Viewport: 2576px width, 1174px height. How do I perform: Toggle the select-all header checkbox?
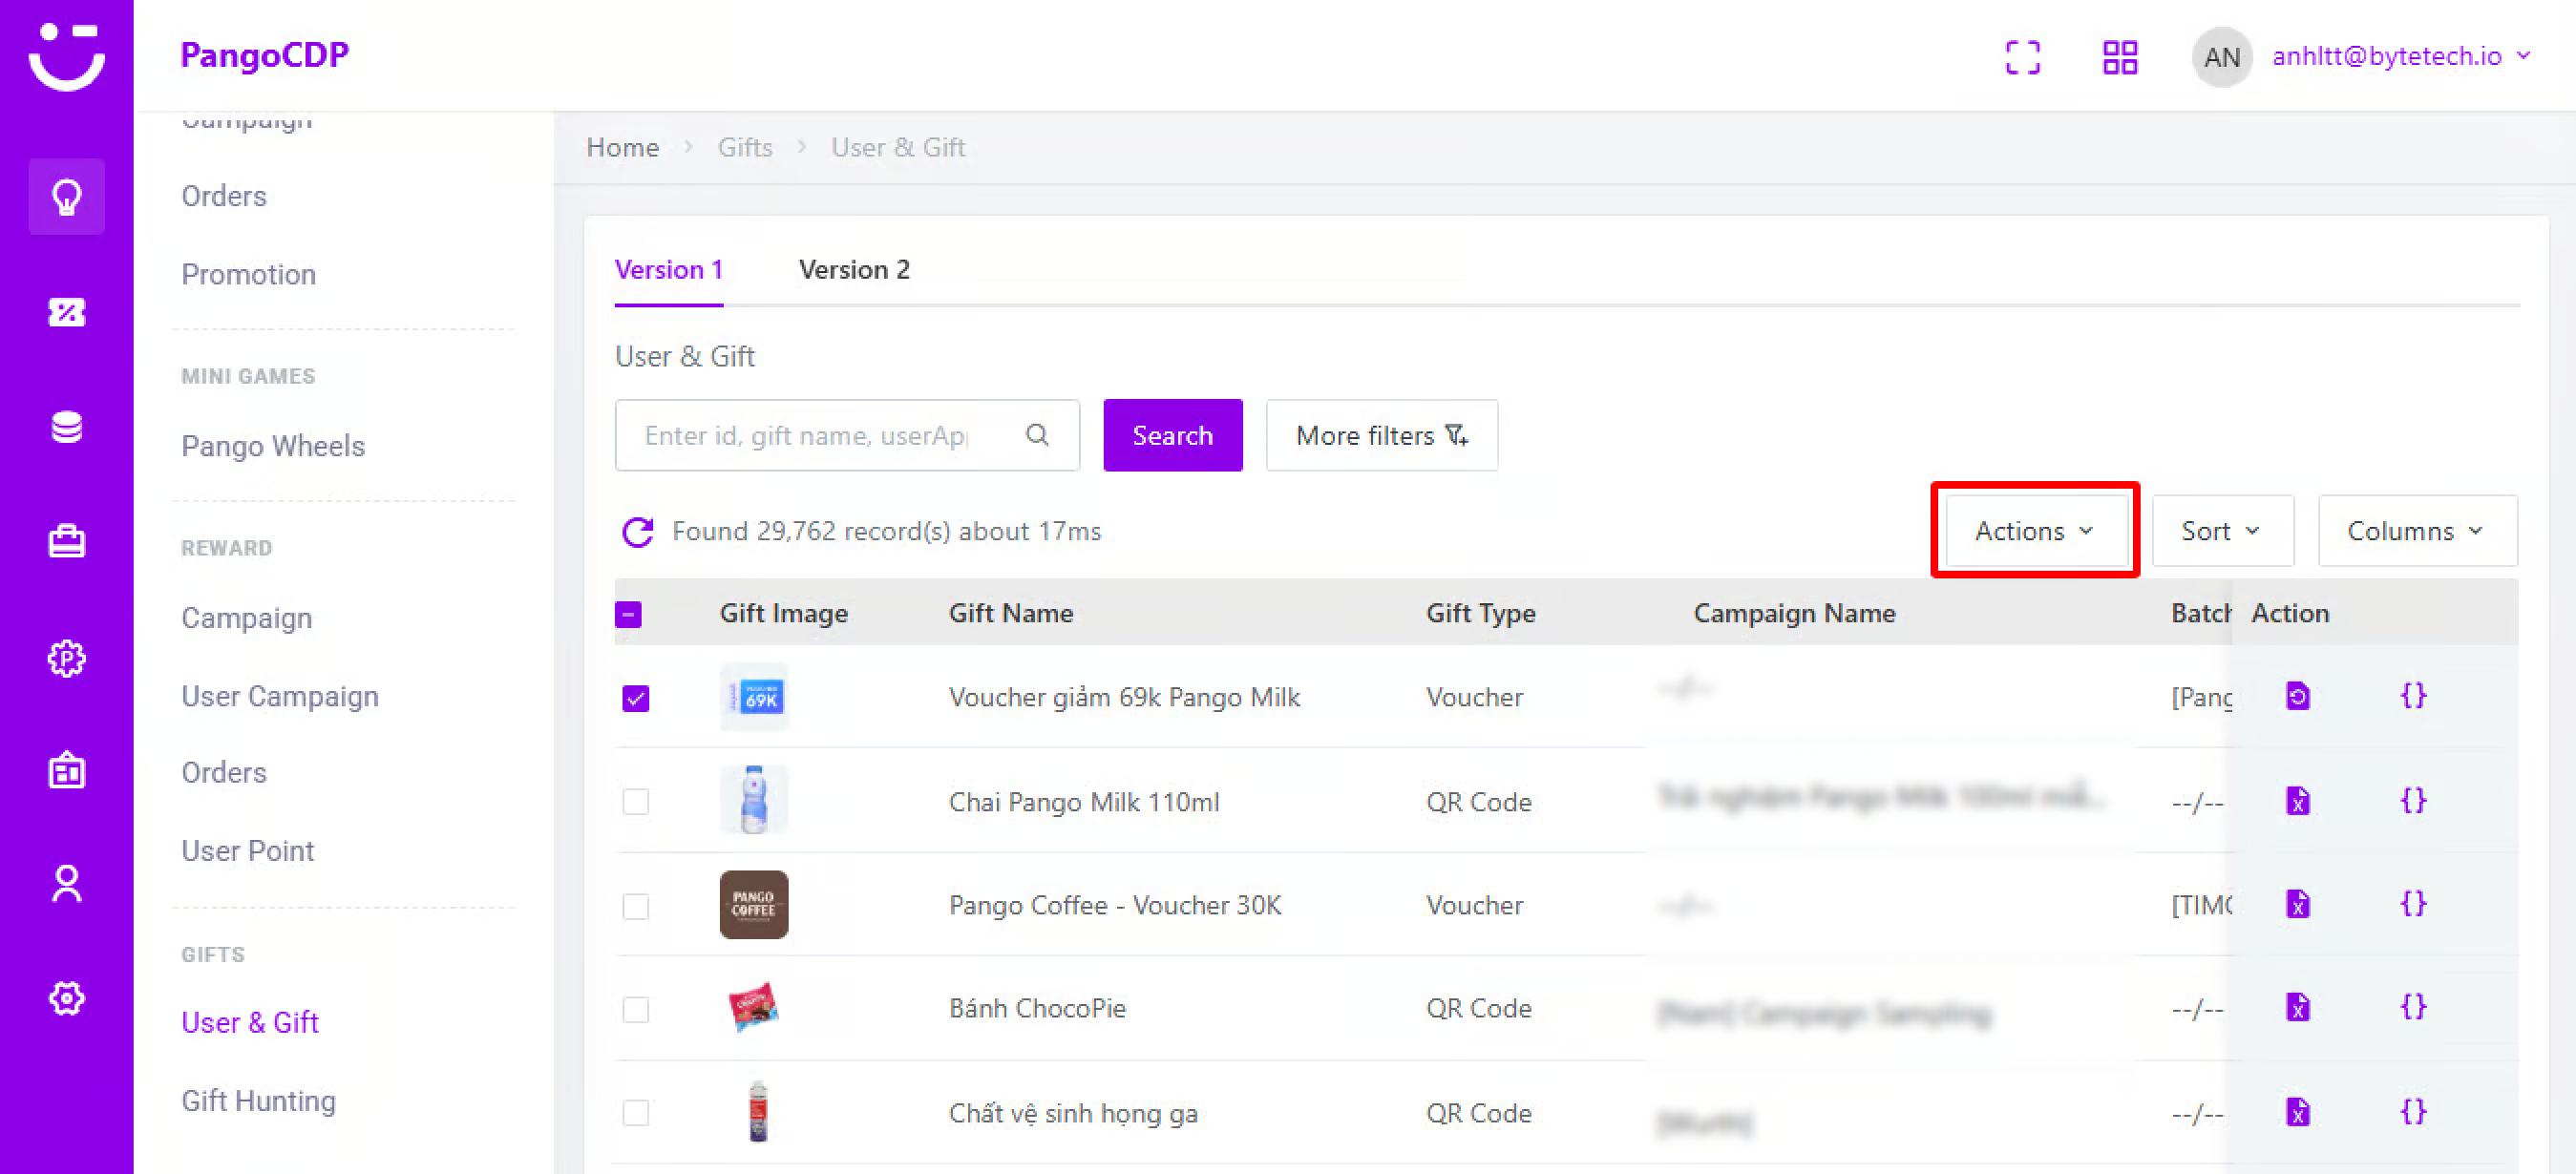628,614
